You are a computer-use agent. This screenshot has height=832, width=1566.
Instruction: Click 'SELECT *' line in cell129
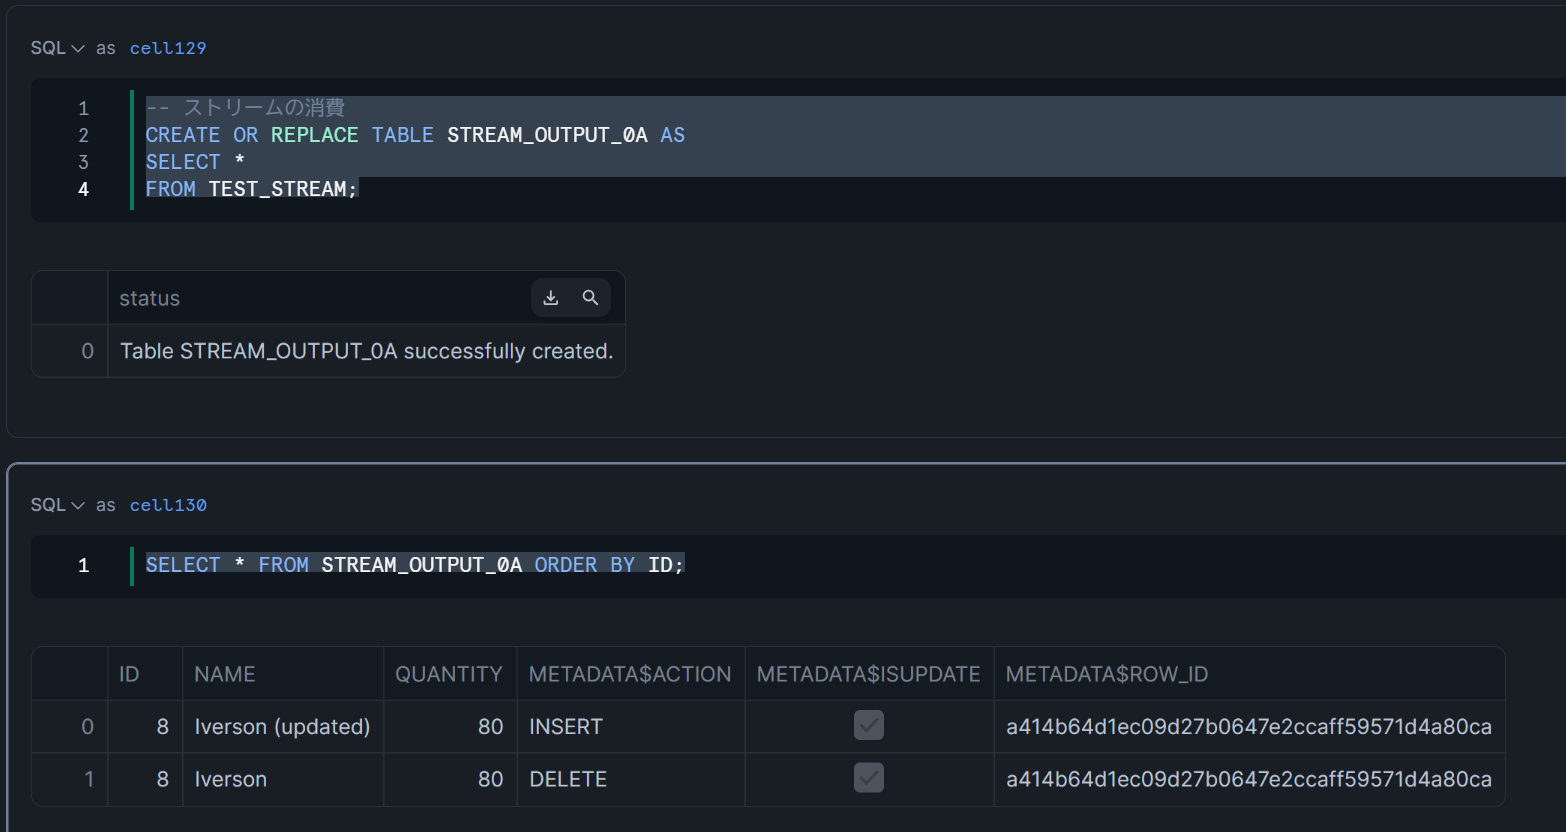pyautogui.click(x=195, y=162)
